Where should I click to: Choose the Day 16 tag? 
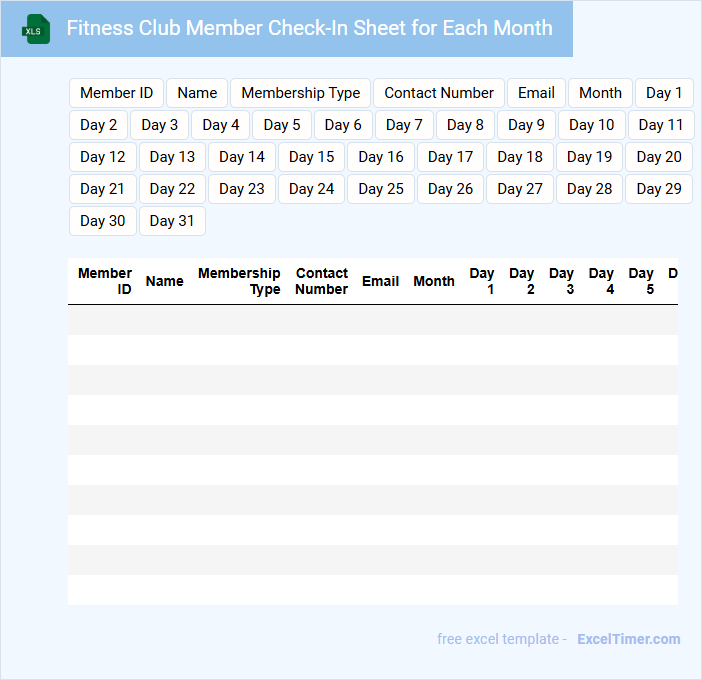point(381,157)
